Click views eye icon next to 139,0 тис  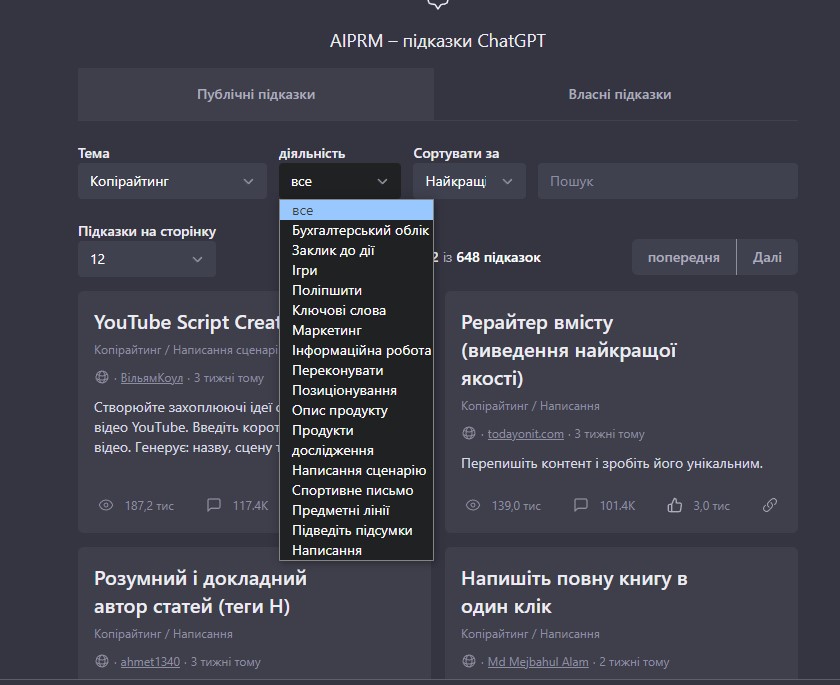[473, 505]
